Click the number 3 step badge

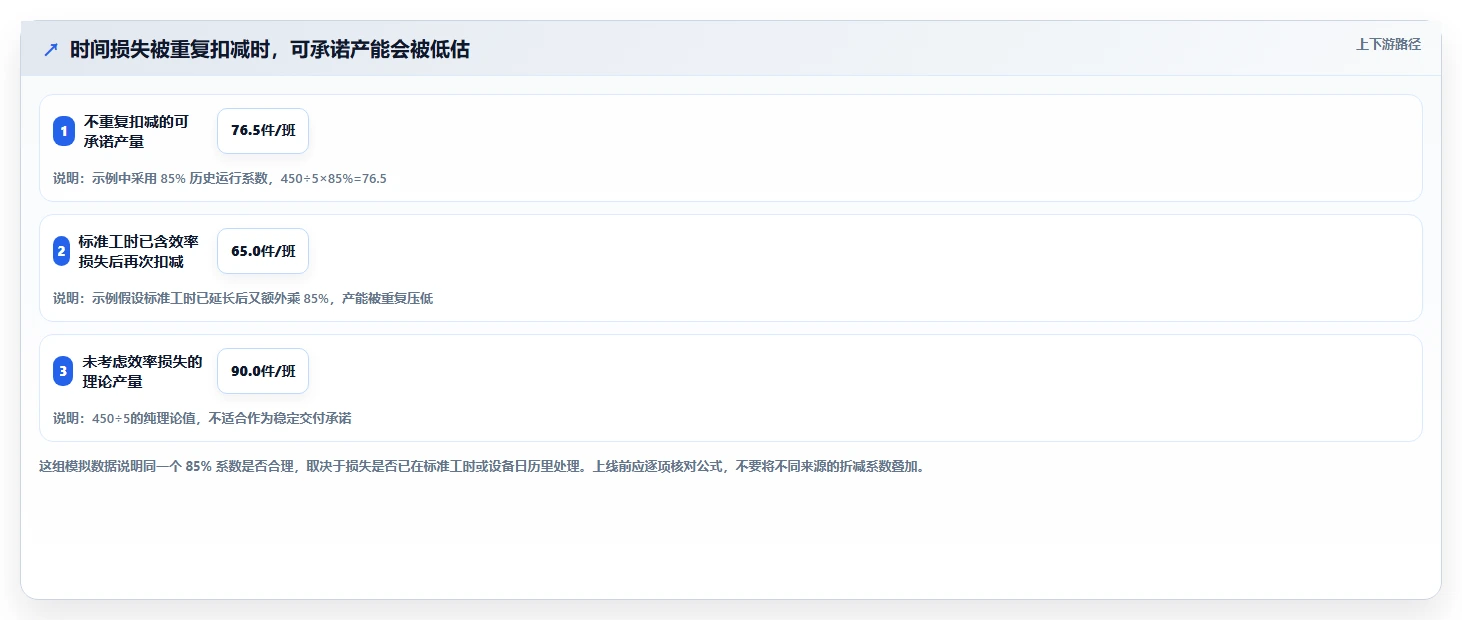click(x=64, y=371)
